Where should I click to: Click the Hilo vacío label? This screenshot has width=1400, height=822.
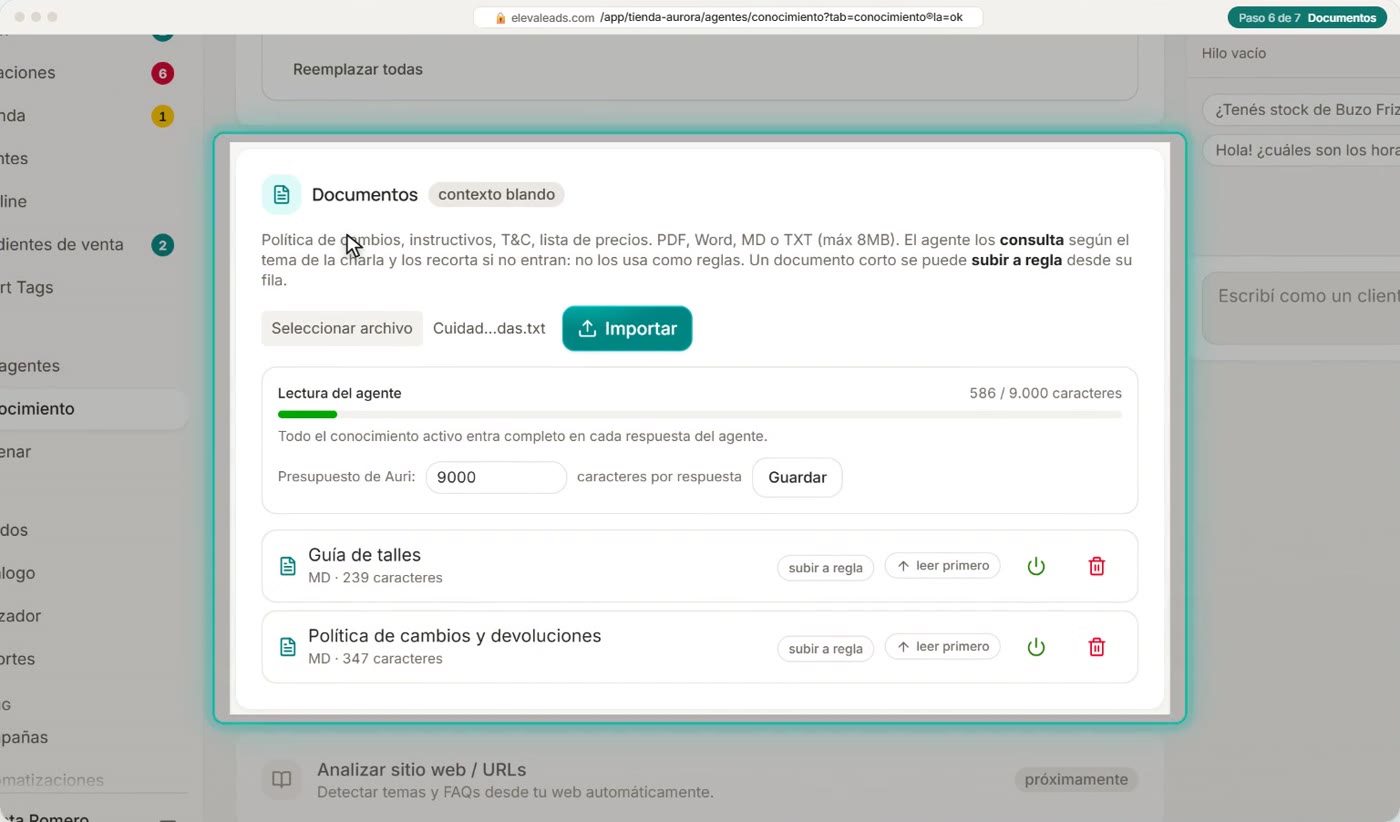coord(1233,53)
